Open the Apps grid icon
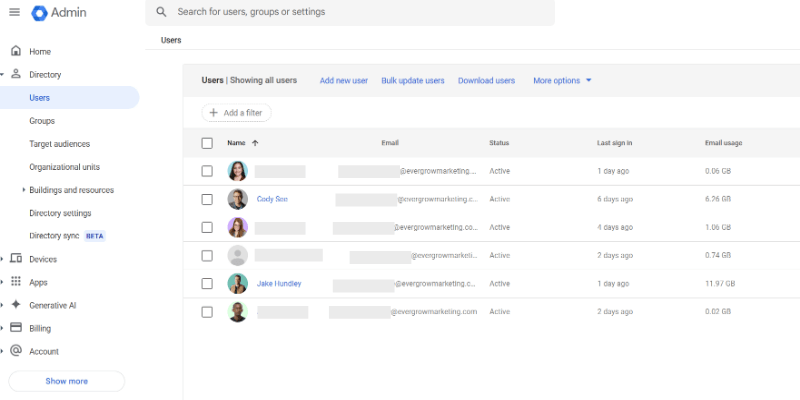This screenshot has width=800, height=400. pyautogui.click(x=16, y=282)
